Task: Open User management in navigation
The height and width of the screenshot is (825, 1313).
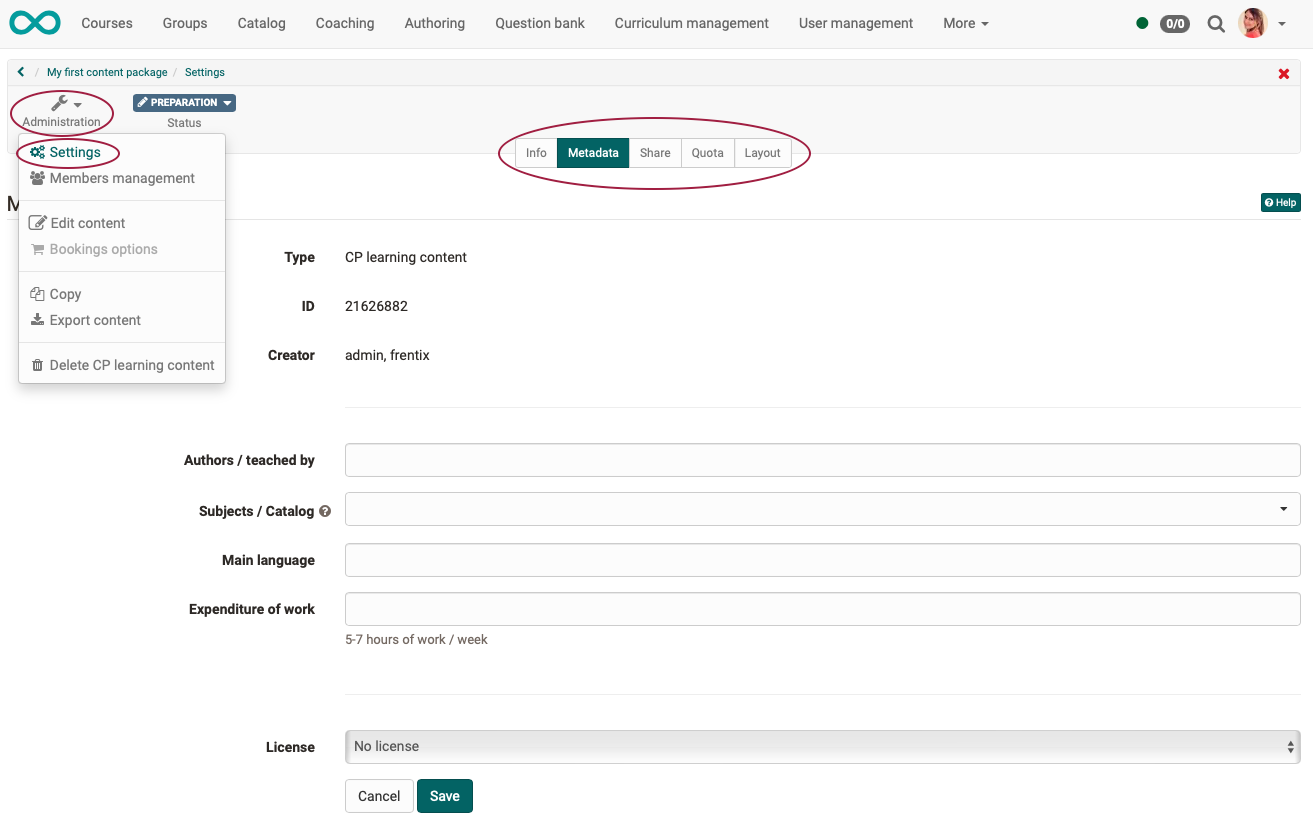Action: click(x=856, y=23)
